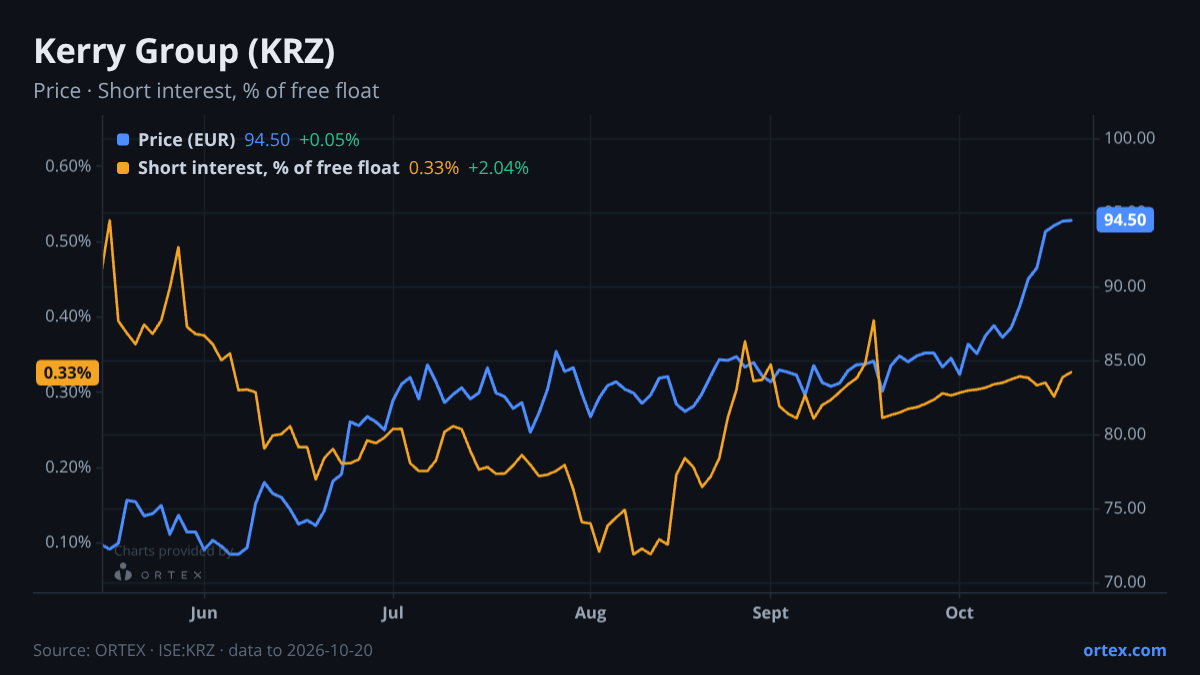Click the 85.00 right axis label

pyautogui.click(x=1125, y=360)
